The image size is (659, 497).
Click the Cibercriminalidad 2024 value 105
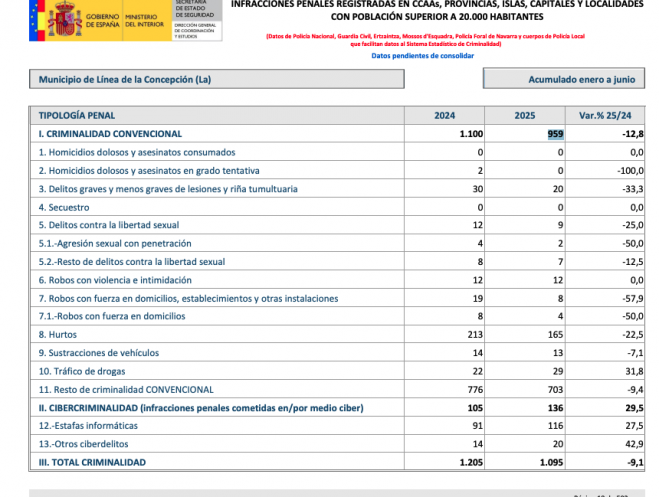tap(475, 408)
